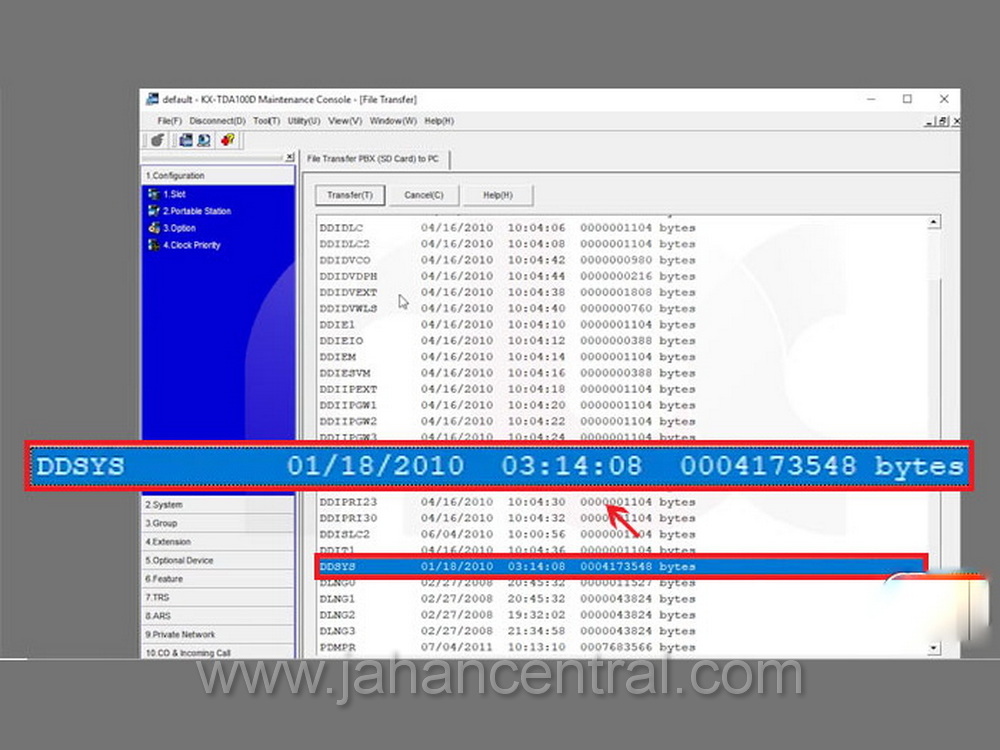Open 4.Clock Priority setting
The image size is (1000, 750).
[x=191, y=245]
